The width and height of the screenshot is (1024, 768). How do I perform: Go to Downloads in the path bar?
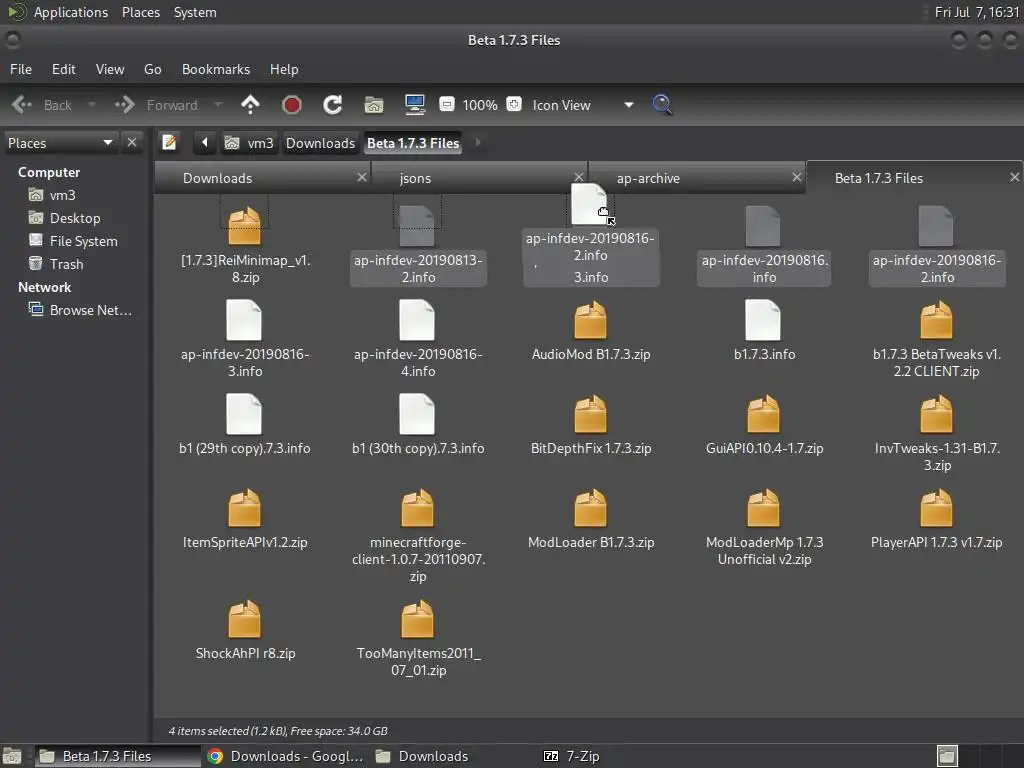pyautogui.click(x=320, y=143)
